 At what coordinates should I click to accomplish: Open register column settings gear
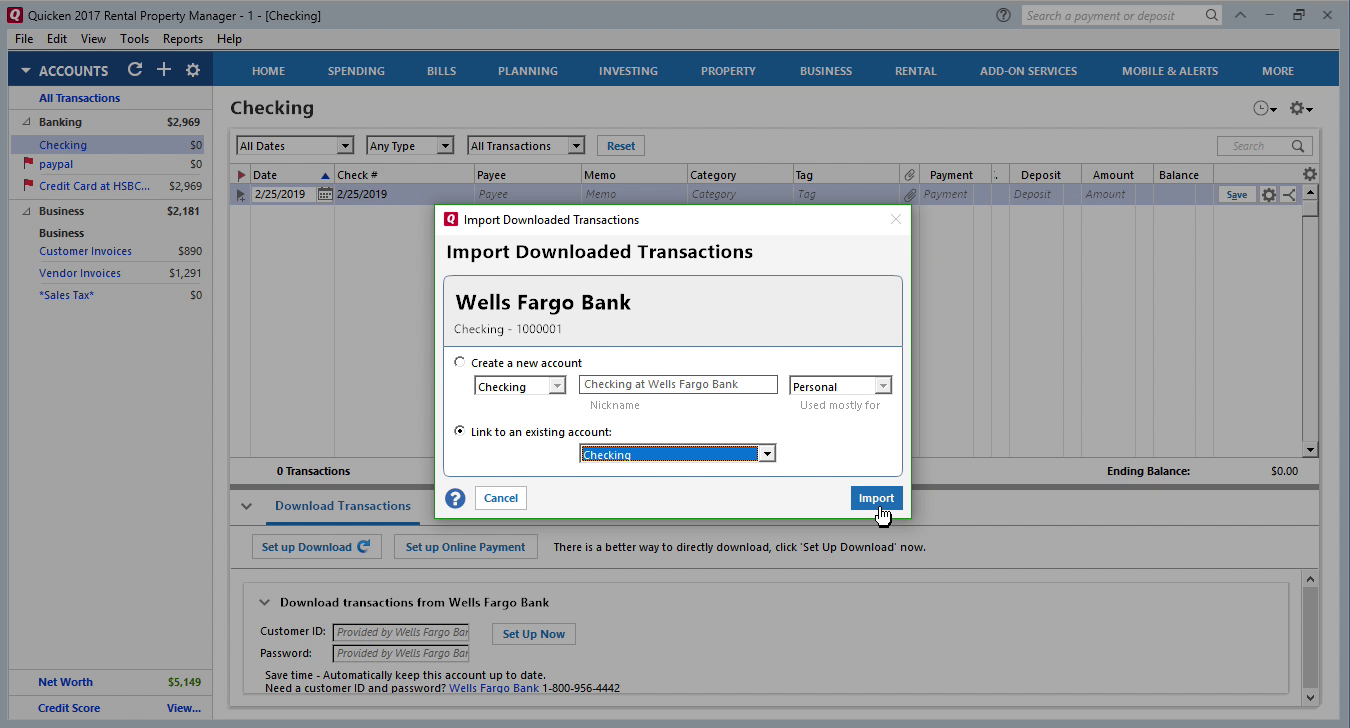pyautogui.click(x=1310, y=174)
